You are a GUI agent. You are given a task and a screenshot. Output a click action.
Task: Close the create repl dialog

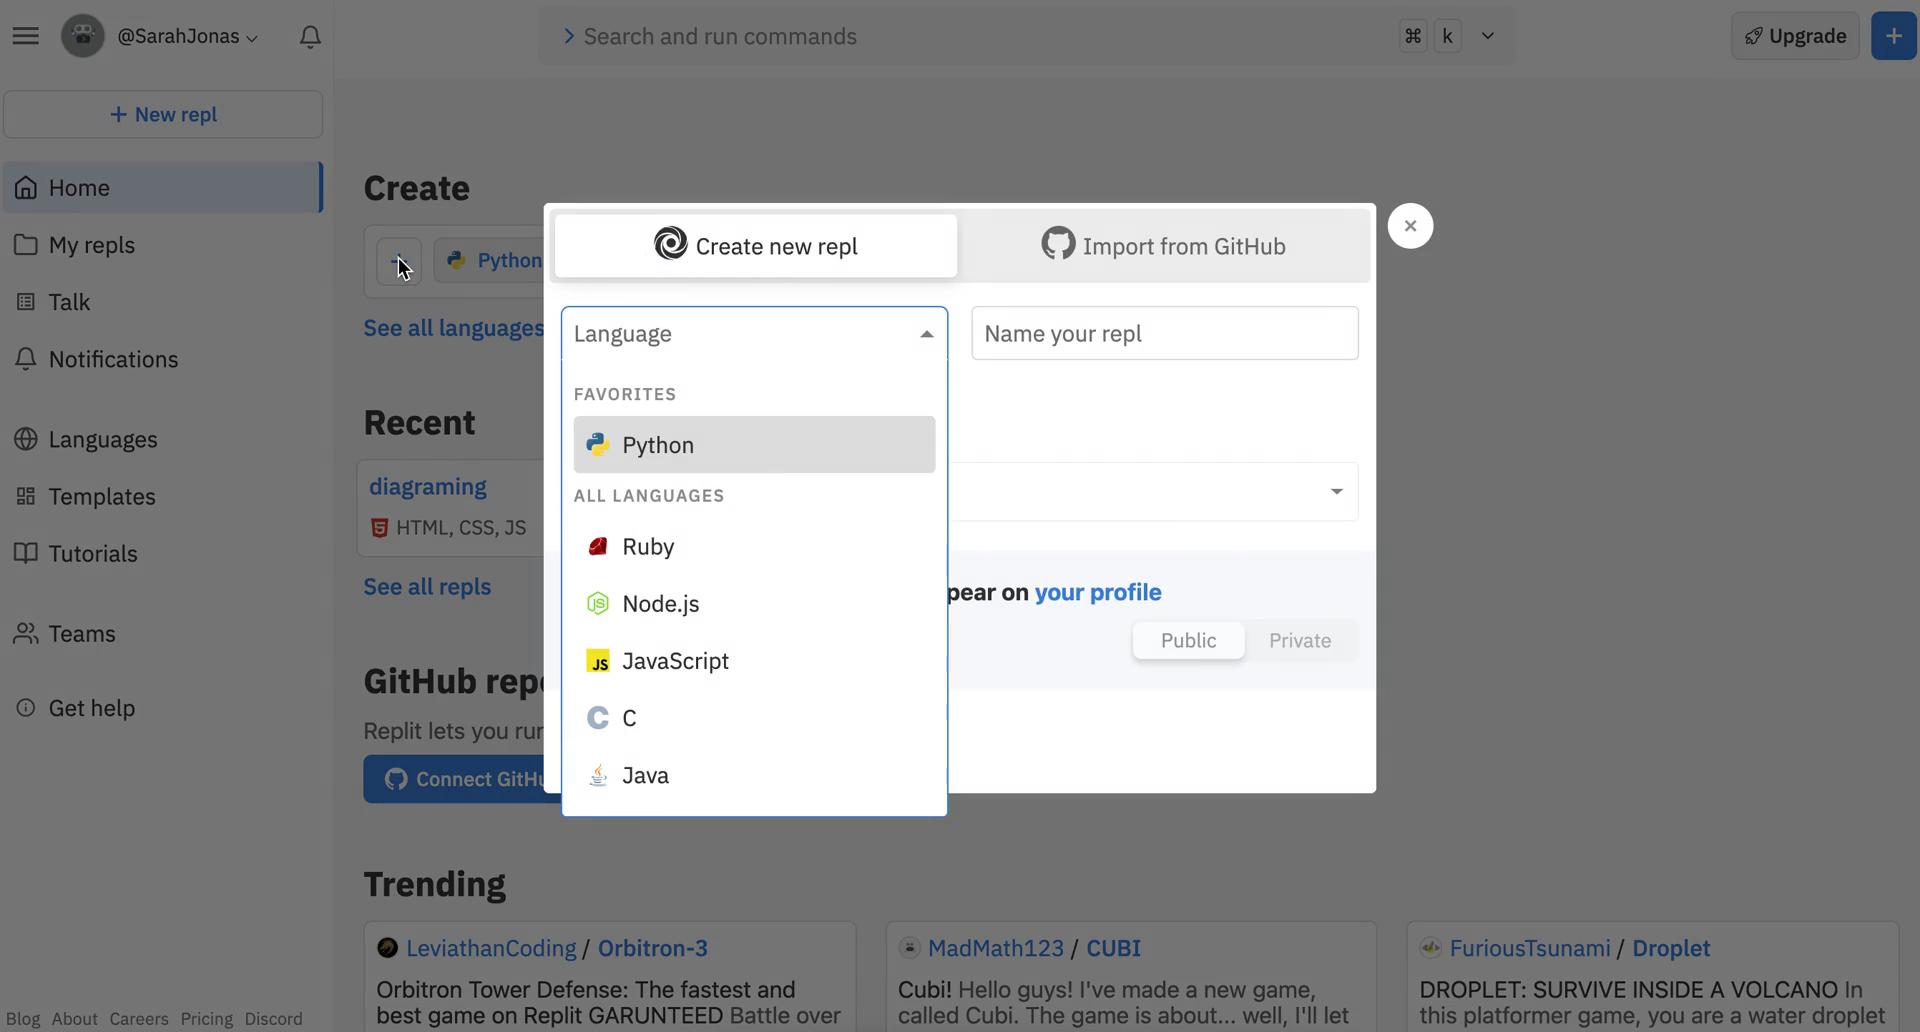pos(1410,226)
